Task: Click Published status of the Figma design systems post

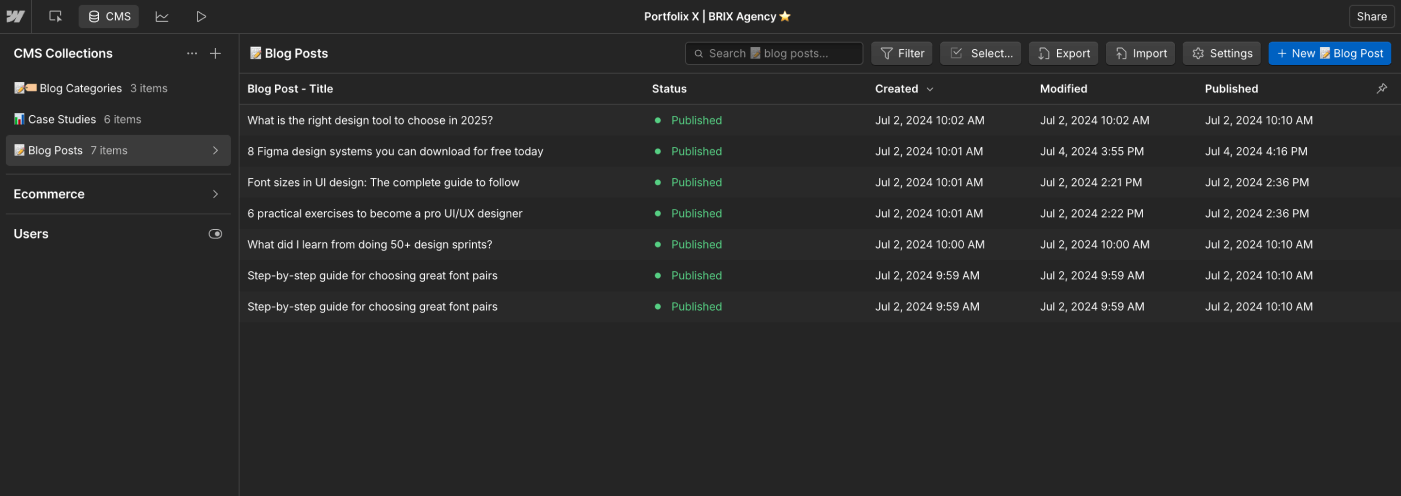Action: (688, 151)
